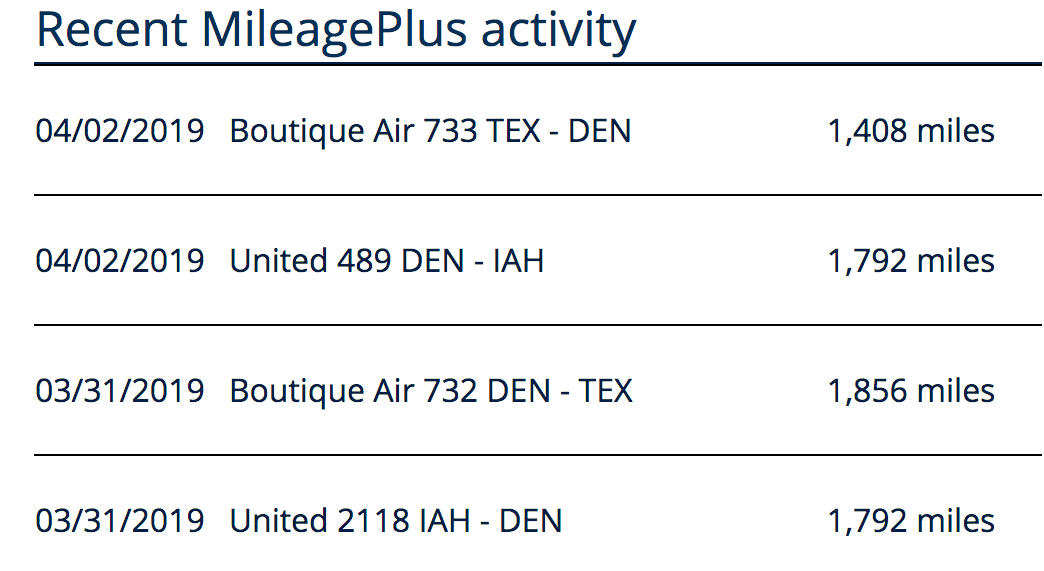The height and width of the screenshot is (571, 1044).
Task: Click the 1,792 miles for United 489
Action: click(911, 260)
